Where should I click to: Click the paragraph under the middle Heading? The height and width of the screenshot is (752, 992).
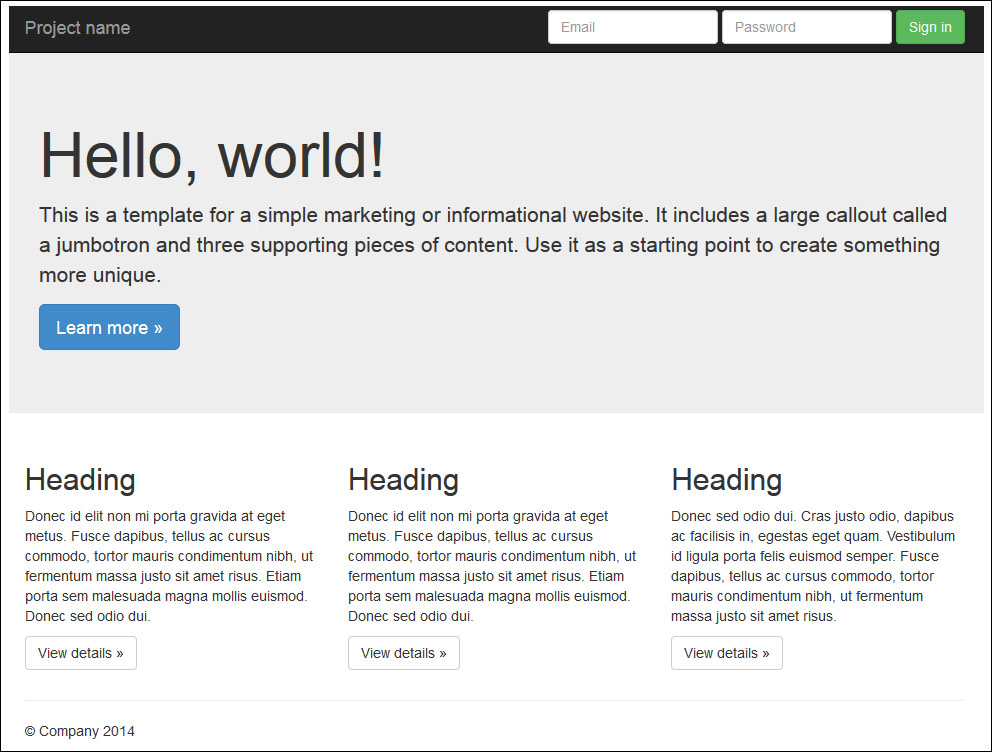[491, 566]
